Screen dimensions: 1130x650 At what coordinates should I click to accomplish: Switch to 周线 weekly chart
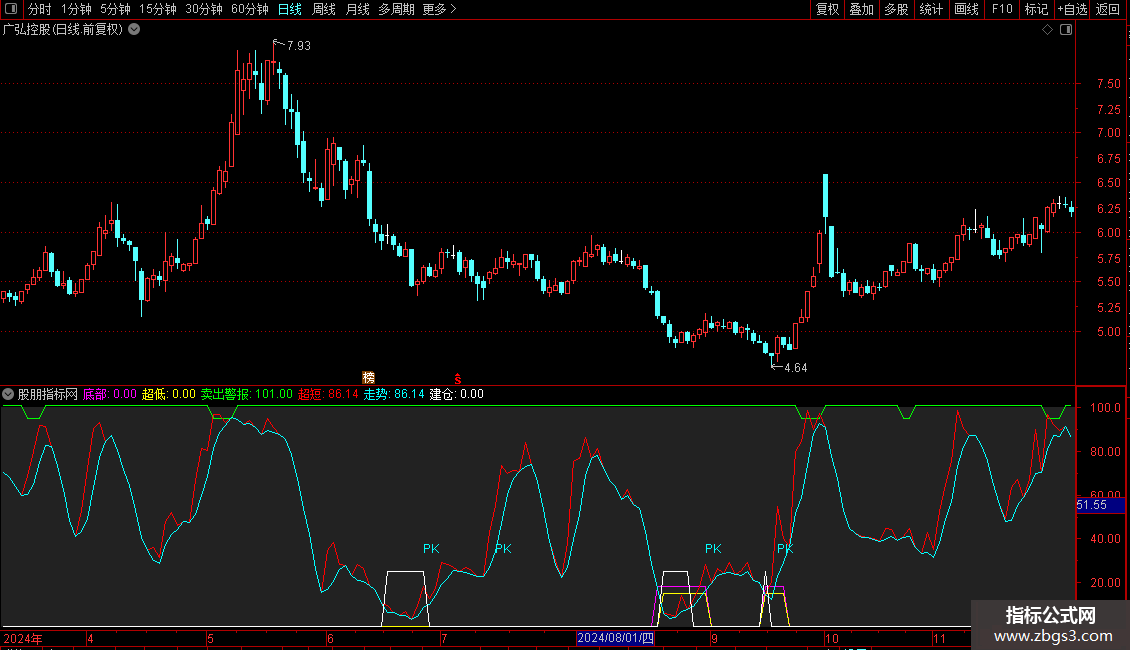[324, 9]
